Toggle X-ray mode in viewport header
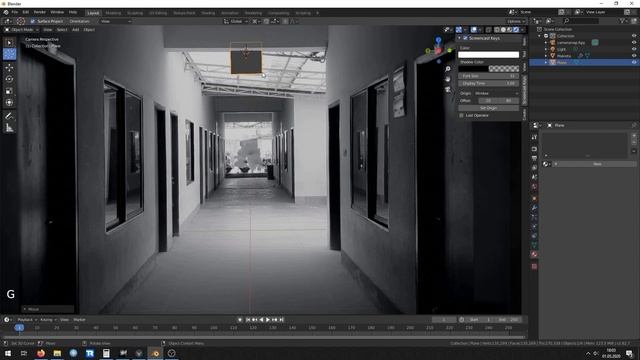 [x=489, y=30]
